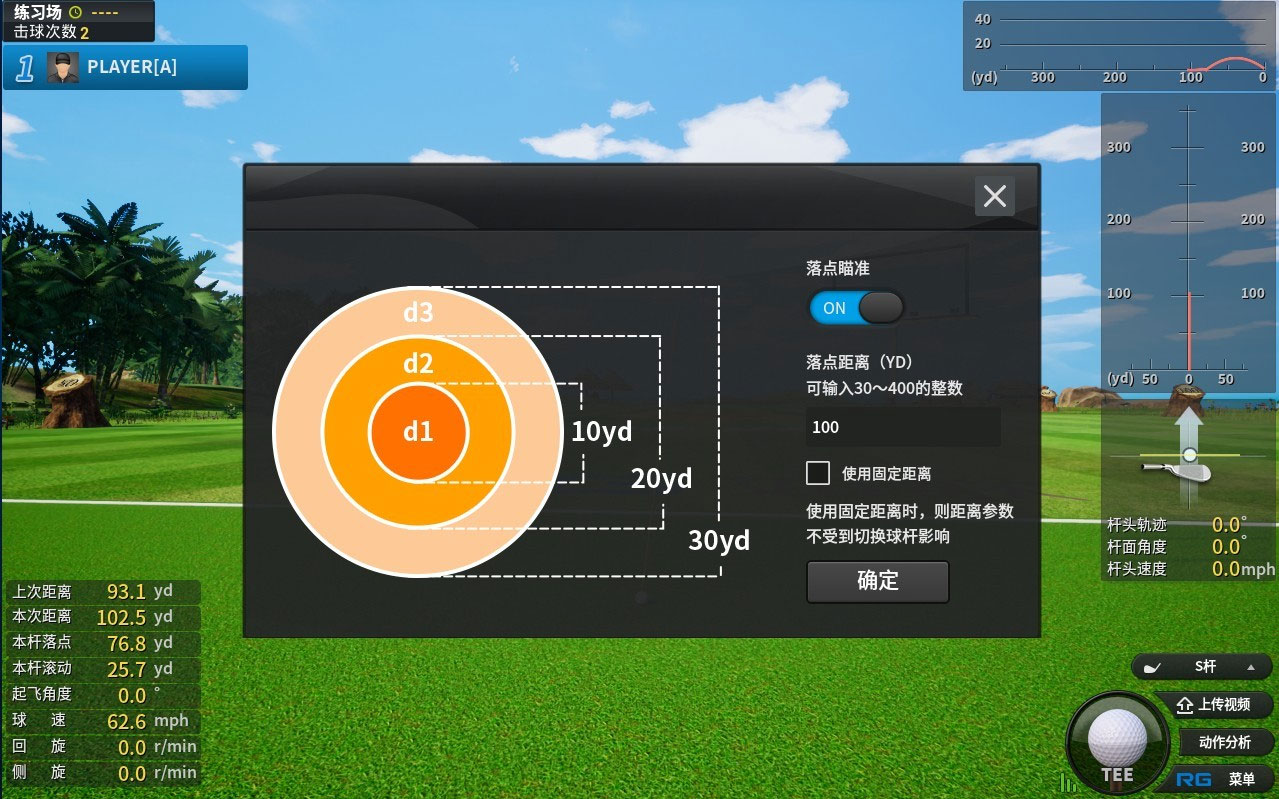Click the player avatar next to PLAYER[A]
The height and width of the screenshot is (799, 1279).
tap(63, 68)
